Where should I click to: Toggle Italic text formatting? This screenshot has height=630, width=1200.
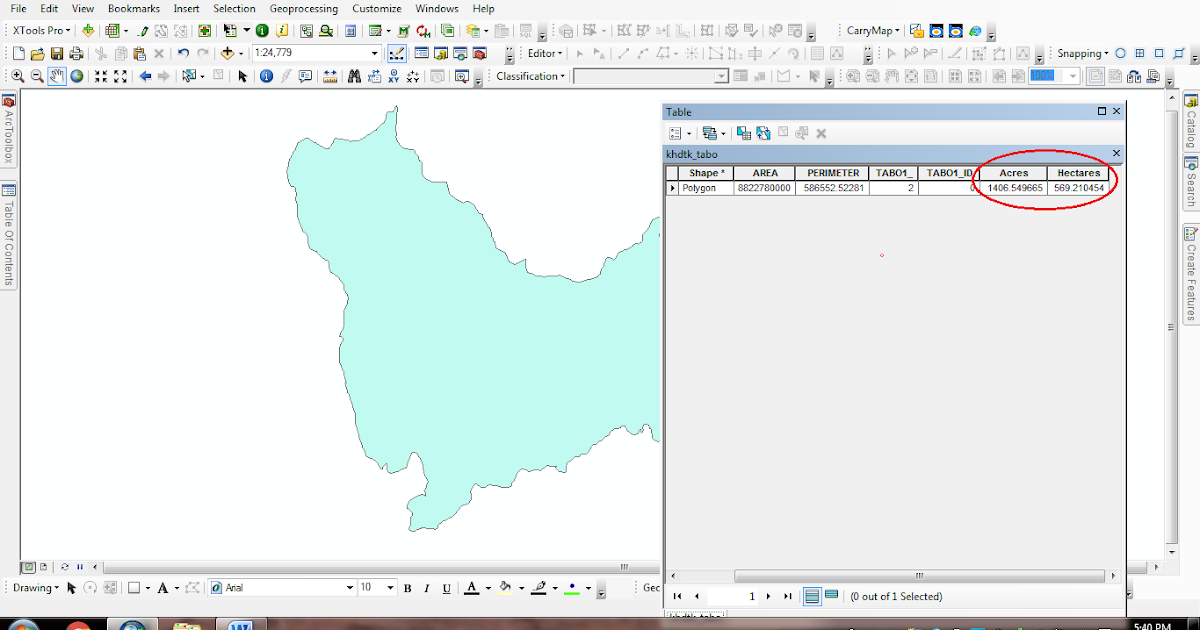pyautogui.click(x=427, y=588)
